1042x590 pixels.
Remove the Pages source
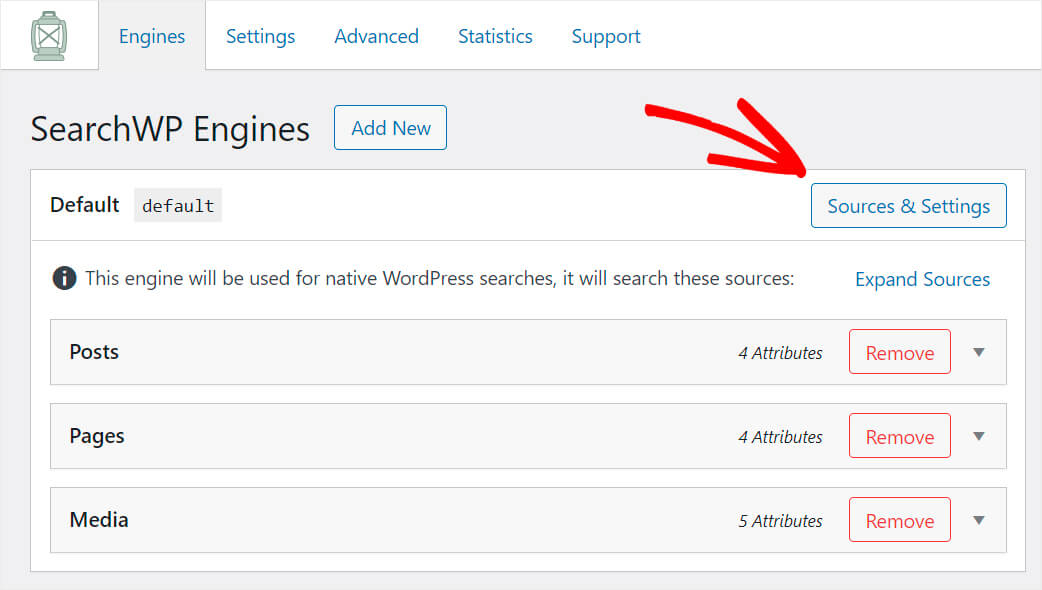click(900, 437)
